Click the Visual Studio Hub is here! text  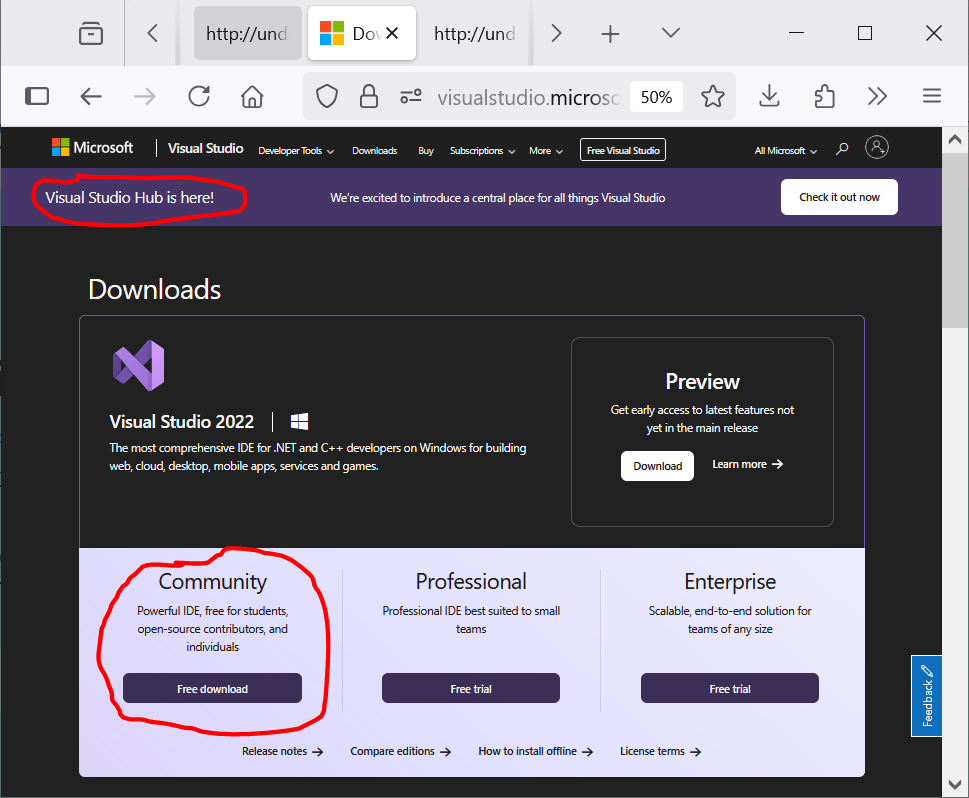click(130, 198)
